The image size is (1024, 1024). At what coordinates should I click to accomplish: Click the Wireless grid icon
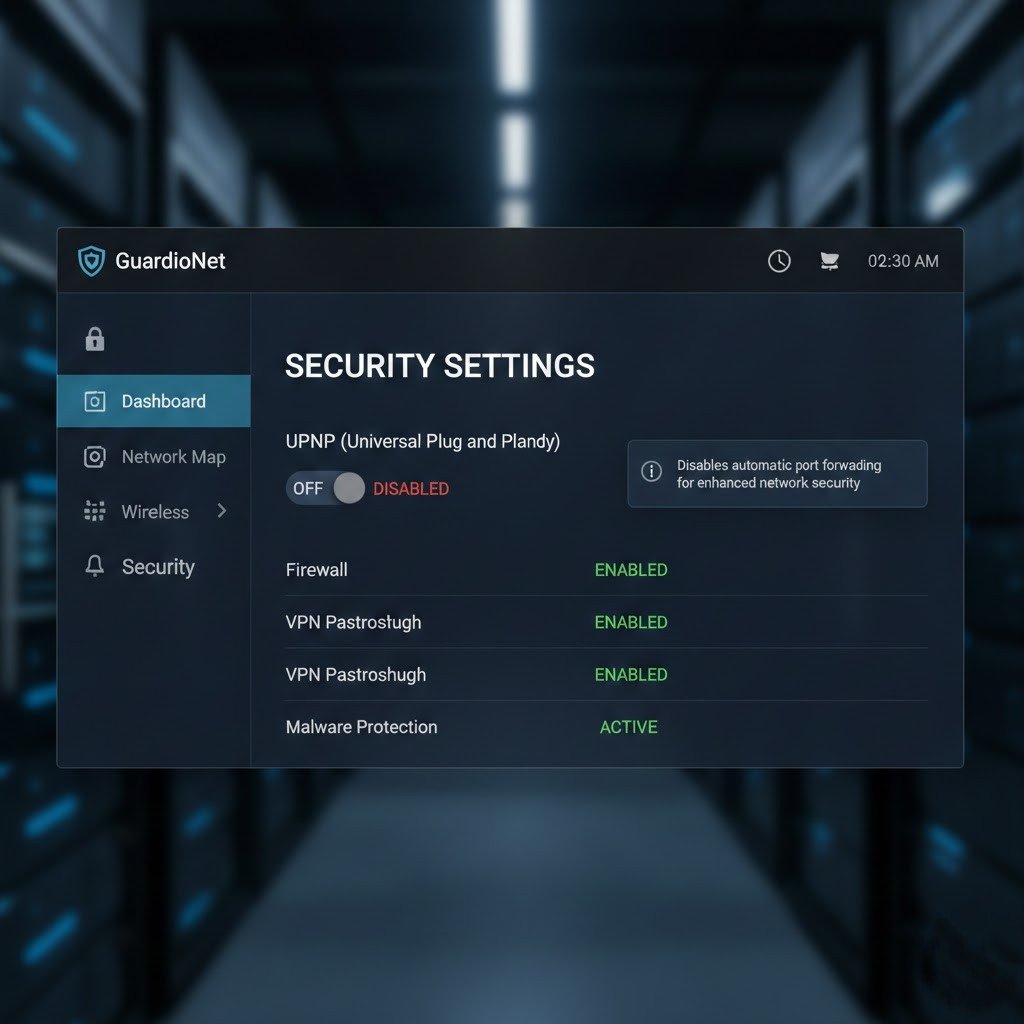coord(95,512)
